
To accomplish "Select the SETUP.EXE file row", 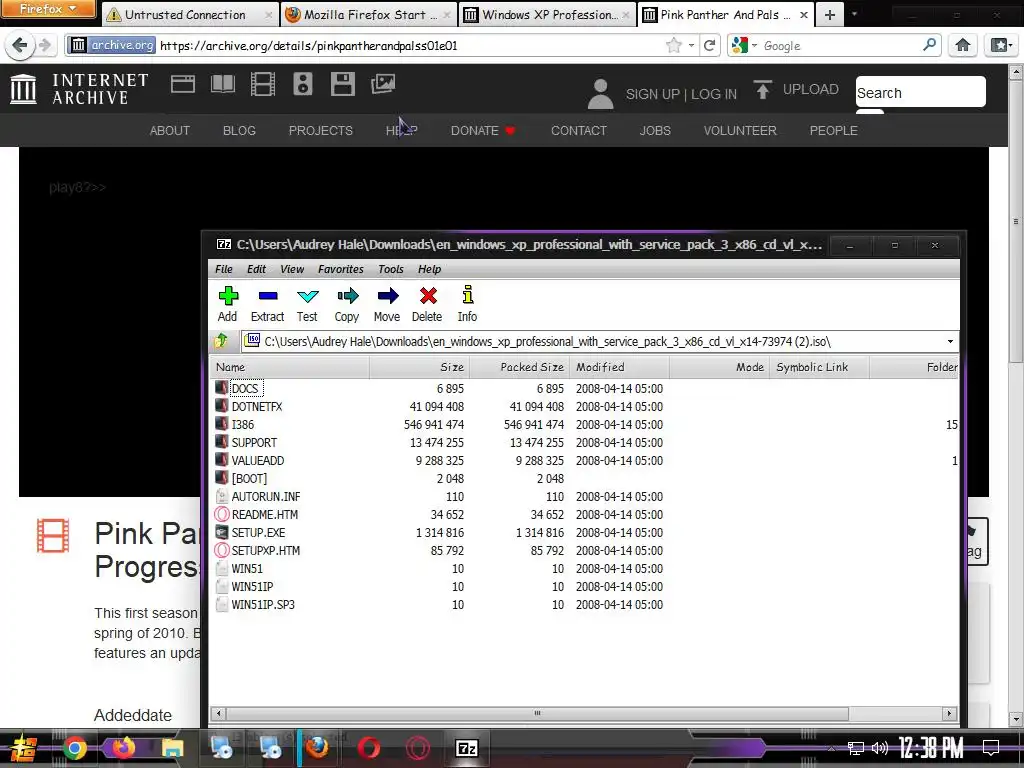I will tap(584, 533).
